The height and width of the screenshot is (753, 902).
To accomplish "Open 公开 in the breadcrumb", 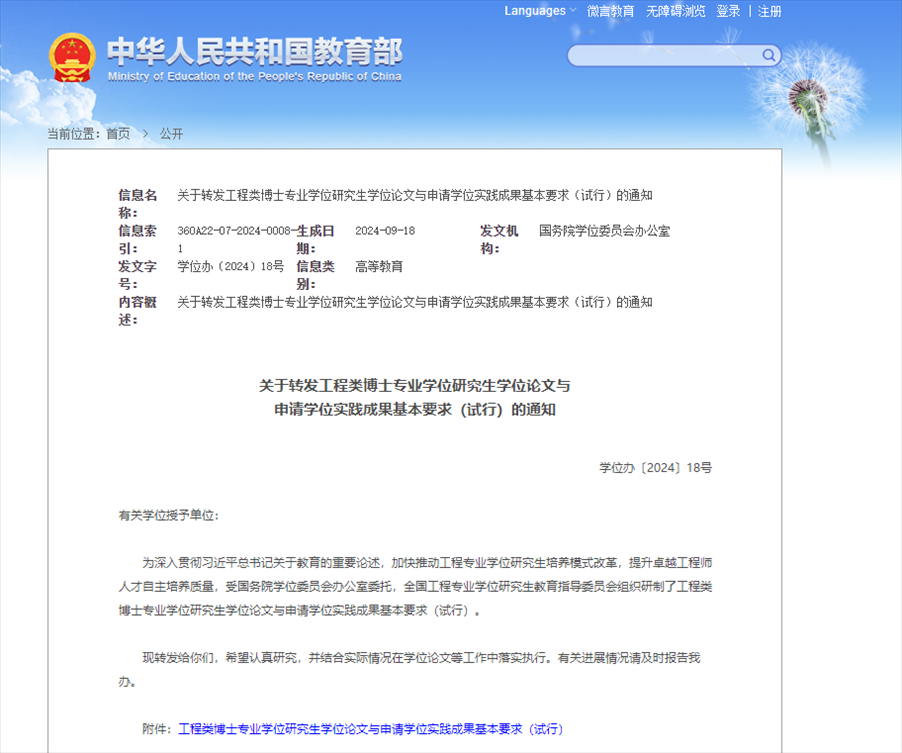I will coord(171,134).
